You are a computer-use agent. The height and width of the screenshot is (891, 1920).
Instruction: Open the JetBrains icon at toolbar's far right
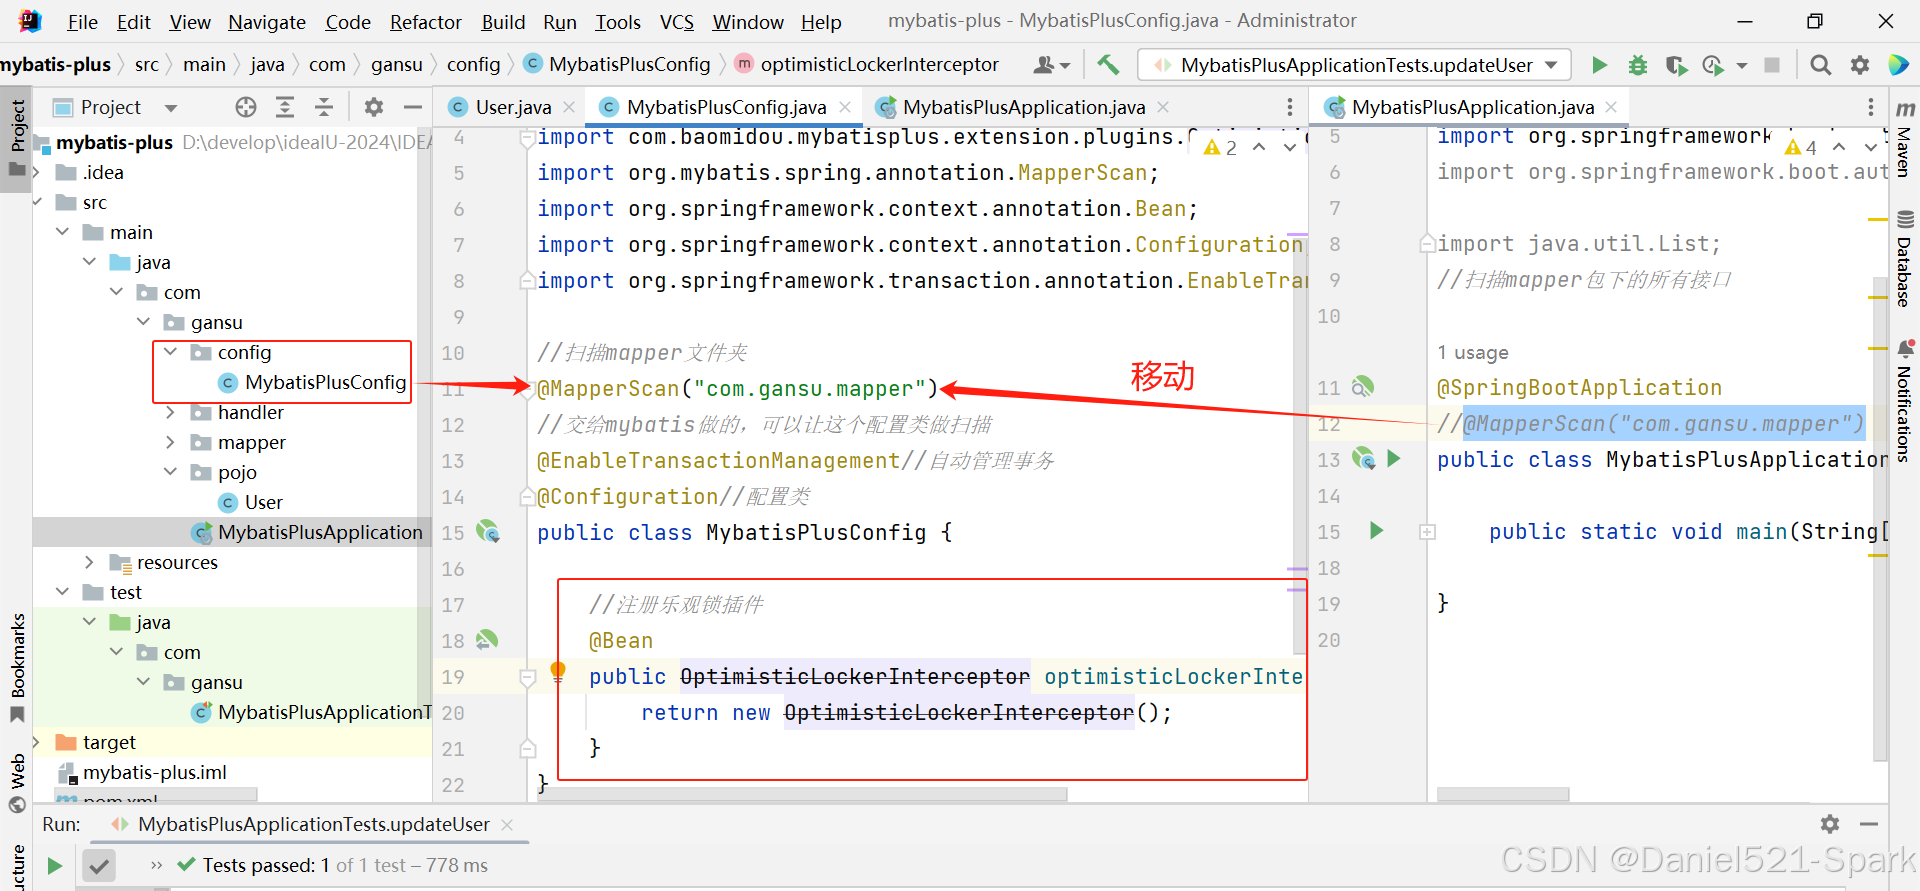[x=1898, y=65]
